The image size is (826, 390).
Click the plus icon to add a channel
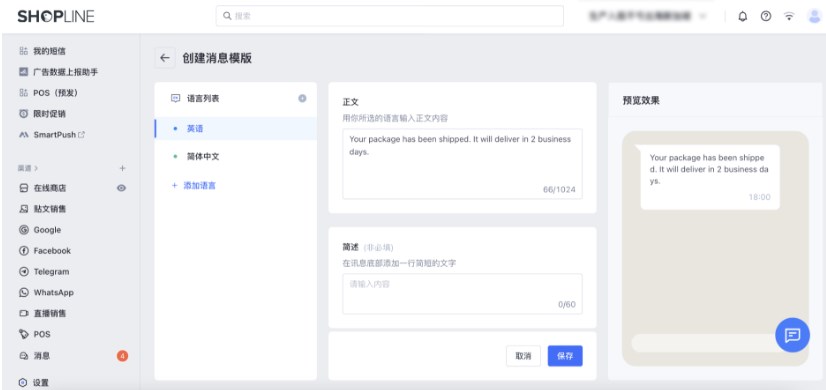(x=122, y=168)
